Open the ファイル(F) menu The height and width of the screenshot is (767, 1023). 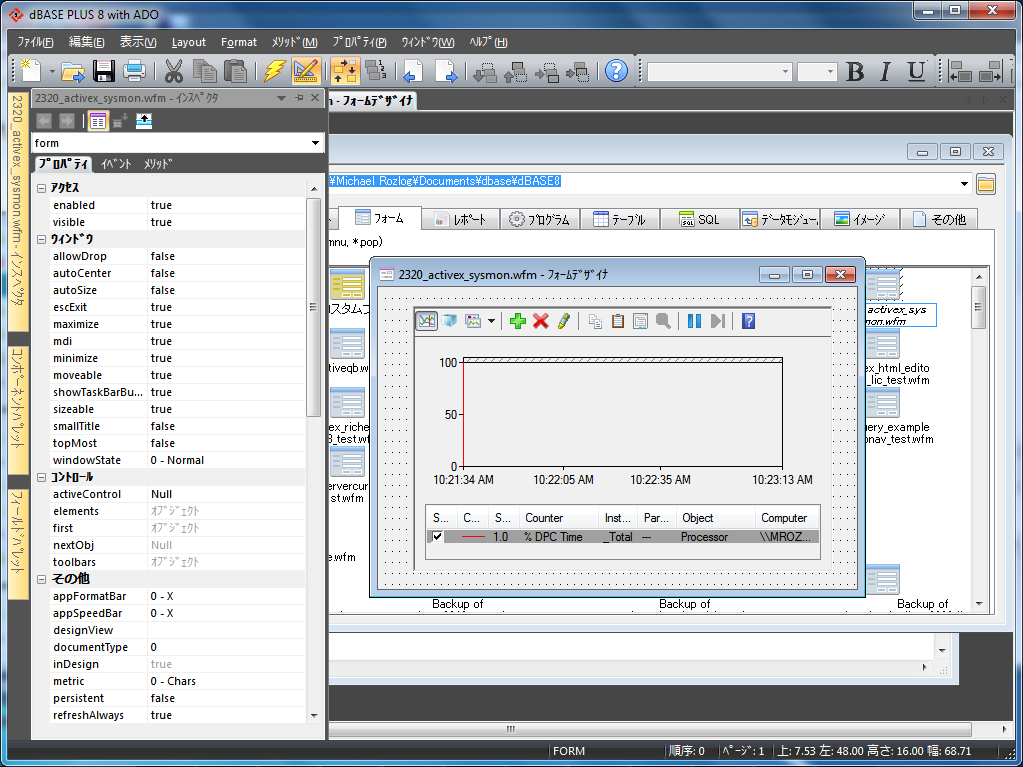click(35, 42)
